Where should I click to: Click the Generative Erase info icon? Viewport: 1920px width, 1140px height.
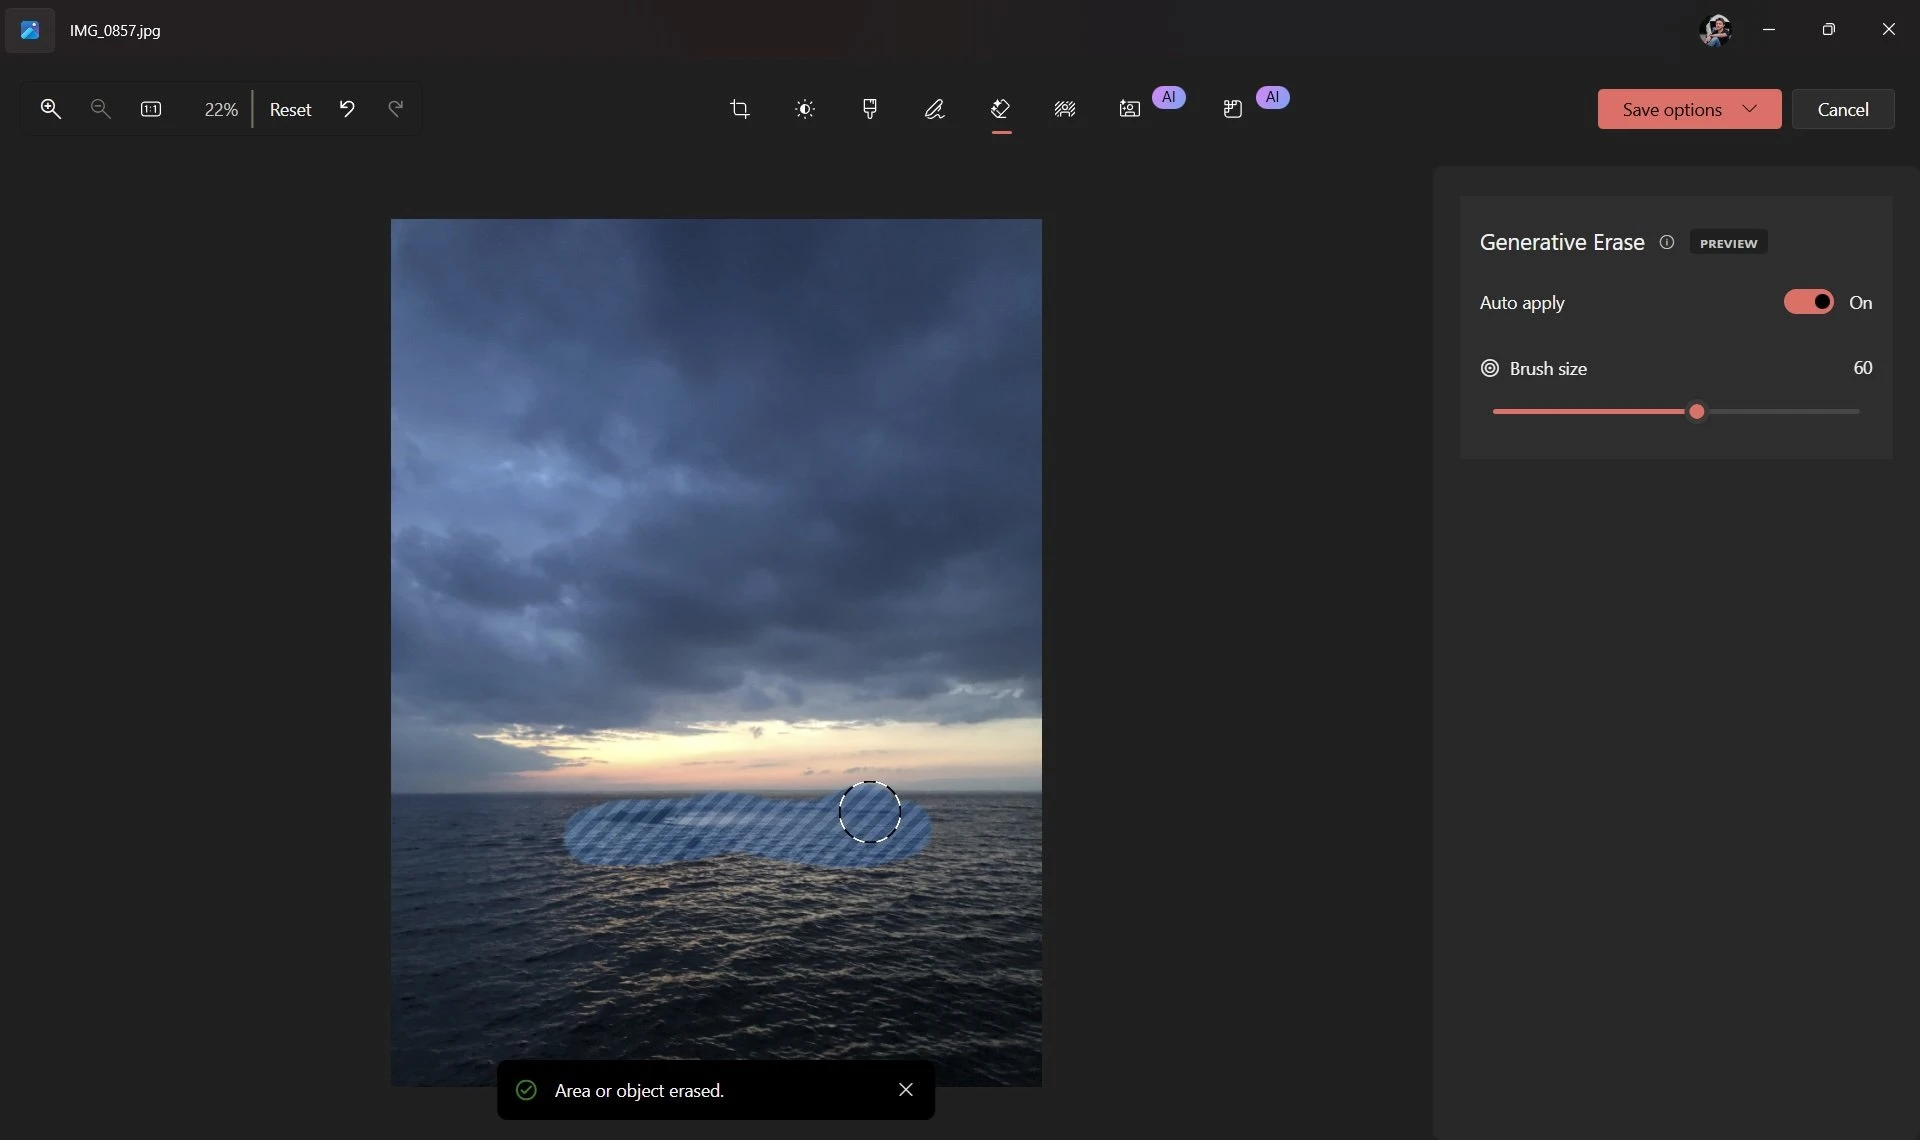click(x=1667, y=242)
